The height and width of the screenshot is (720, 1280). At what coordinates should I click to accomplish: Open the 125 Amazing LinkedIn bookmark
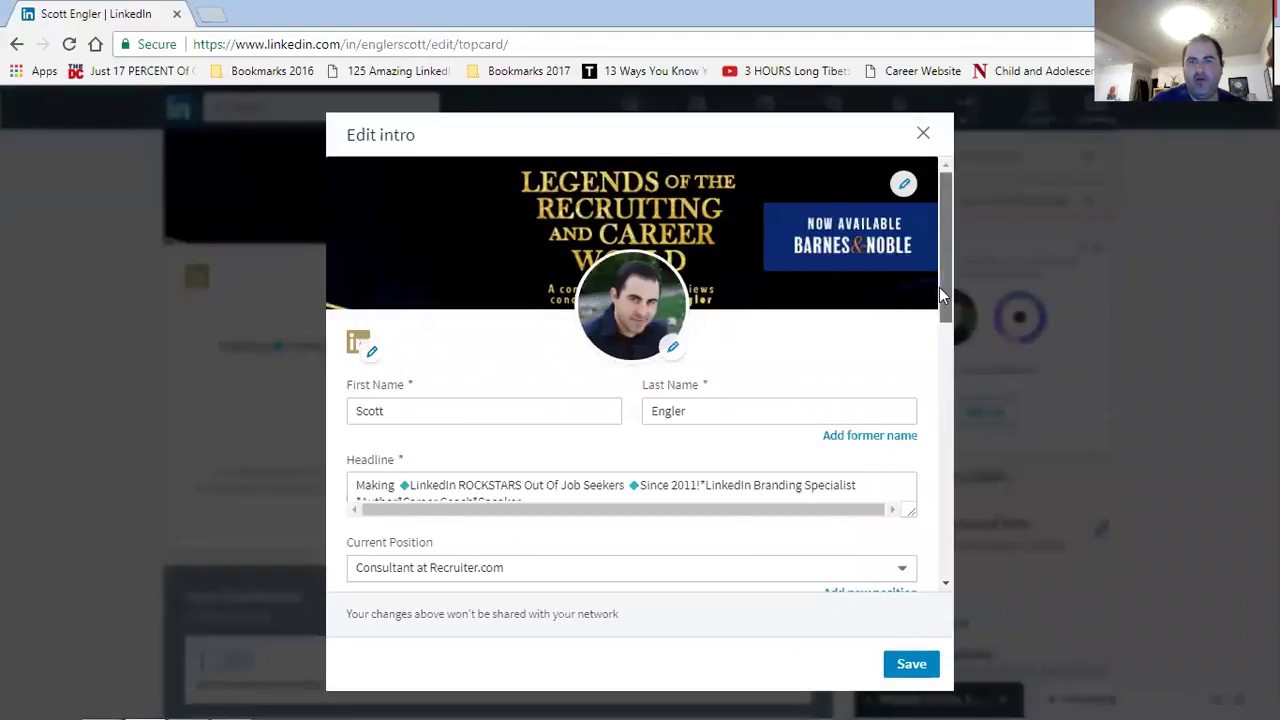[389, 71]
